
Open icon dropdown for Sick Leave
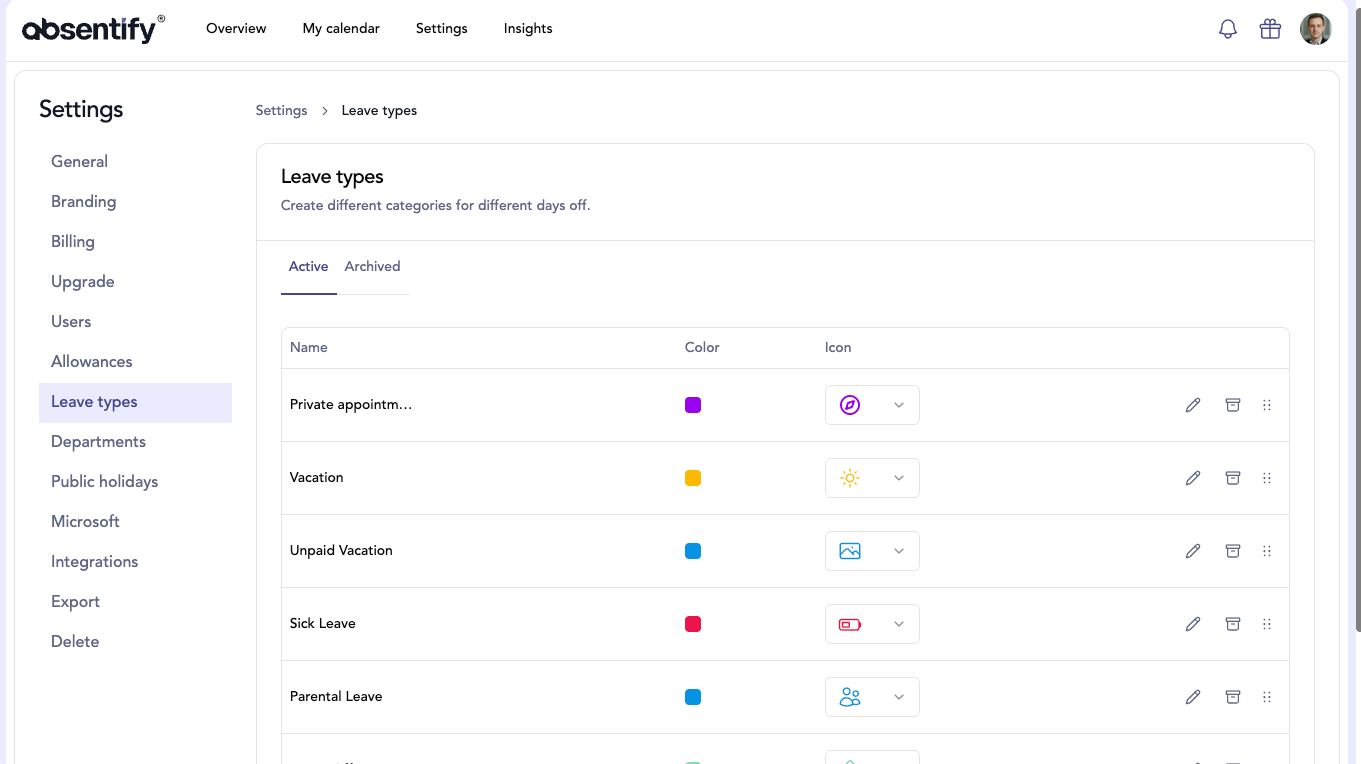point(872,624)
